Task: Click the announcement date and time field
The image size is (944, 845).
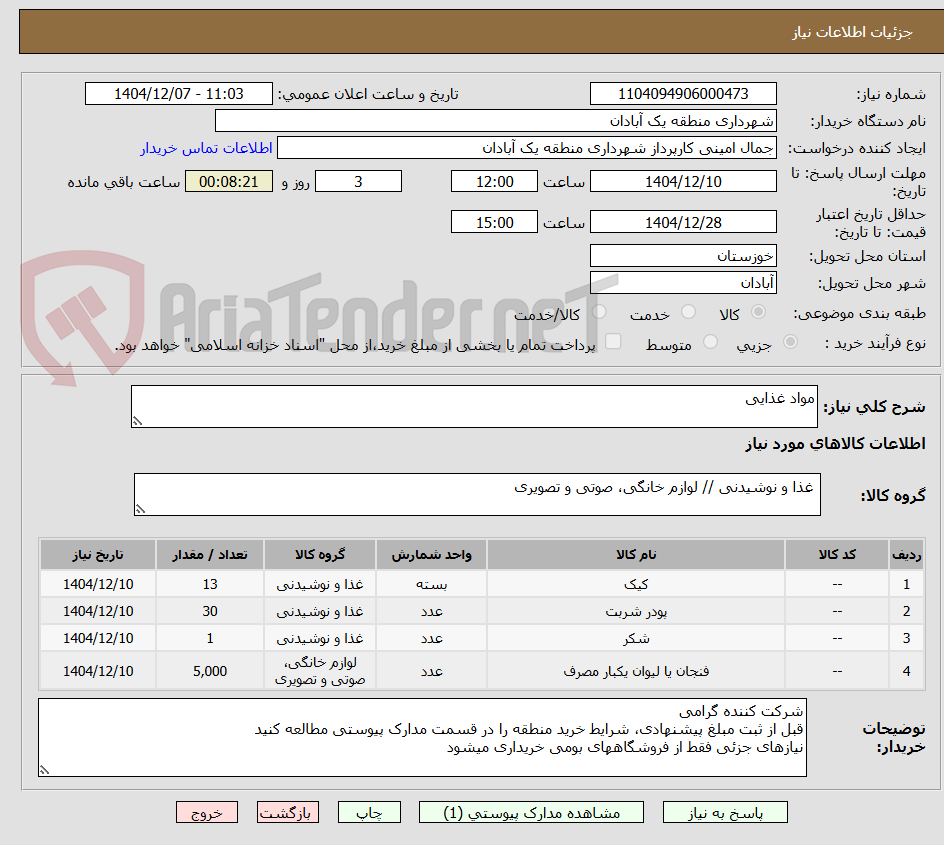Action: click(x=179, y=94)
